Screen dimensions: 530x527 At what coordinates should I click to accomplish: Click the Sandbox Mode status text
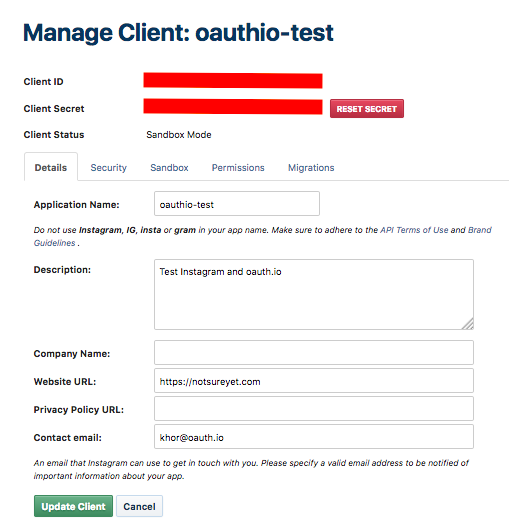(179, 135)
